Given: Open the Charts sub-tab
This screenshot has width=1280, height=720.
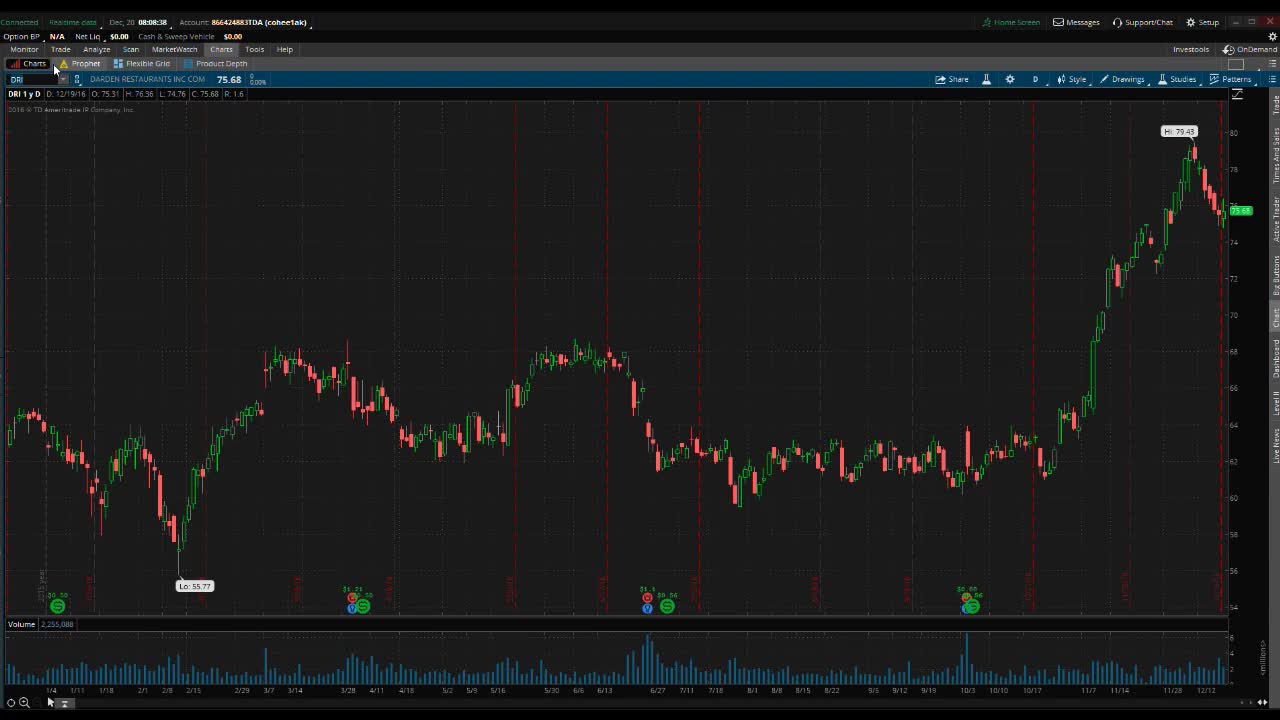Looking at the screenshot, I should point(28,64).
